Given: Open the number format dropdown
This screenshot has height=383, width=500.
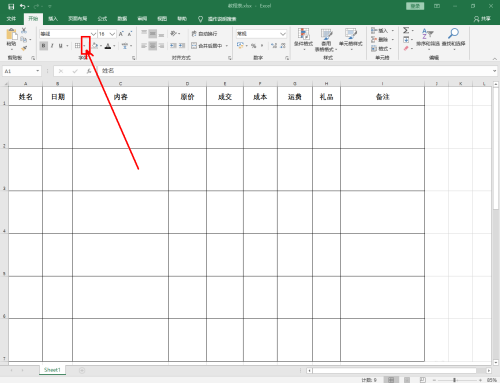Looking at the screenshot, I should [283, 34].
